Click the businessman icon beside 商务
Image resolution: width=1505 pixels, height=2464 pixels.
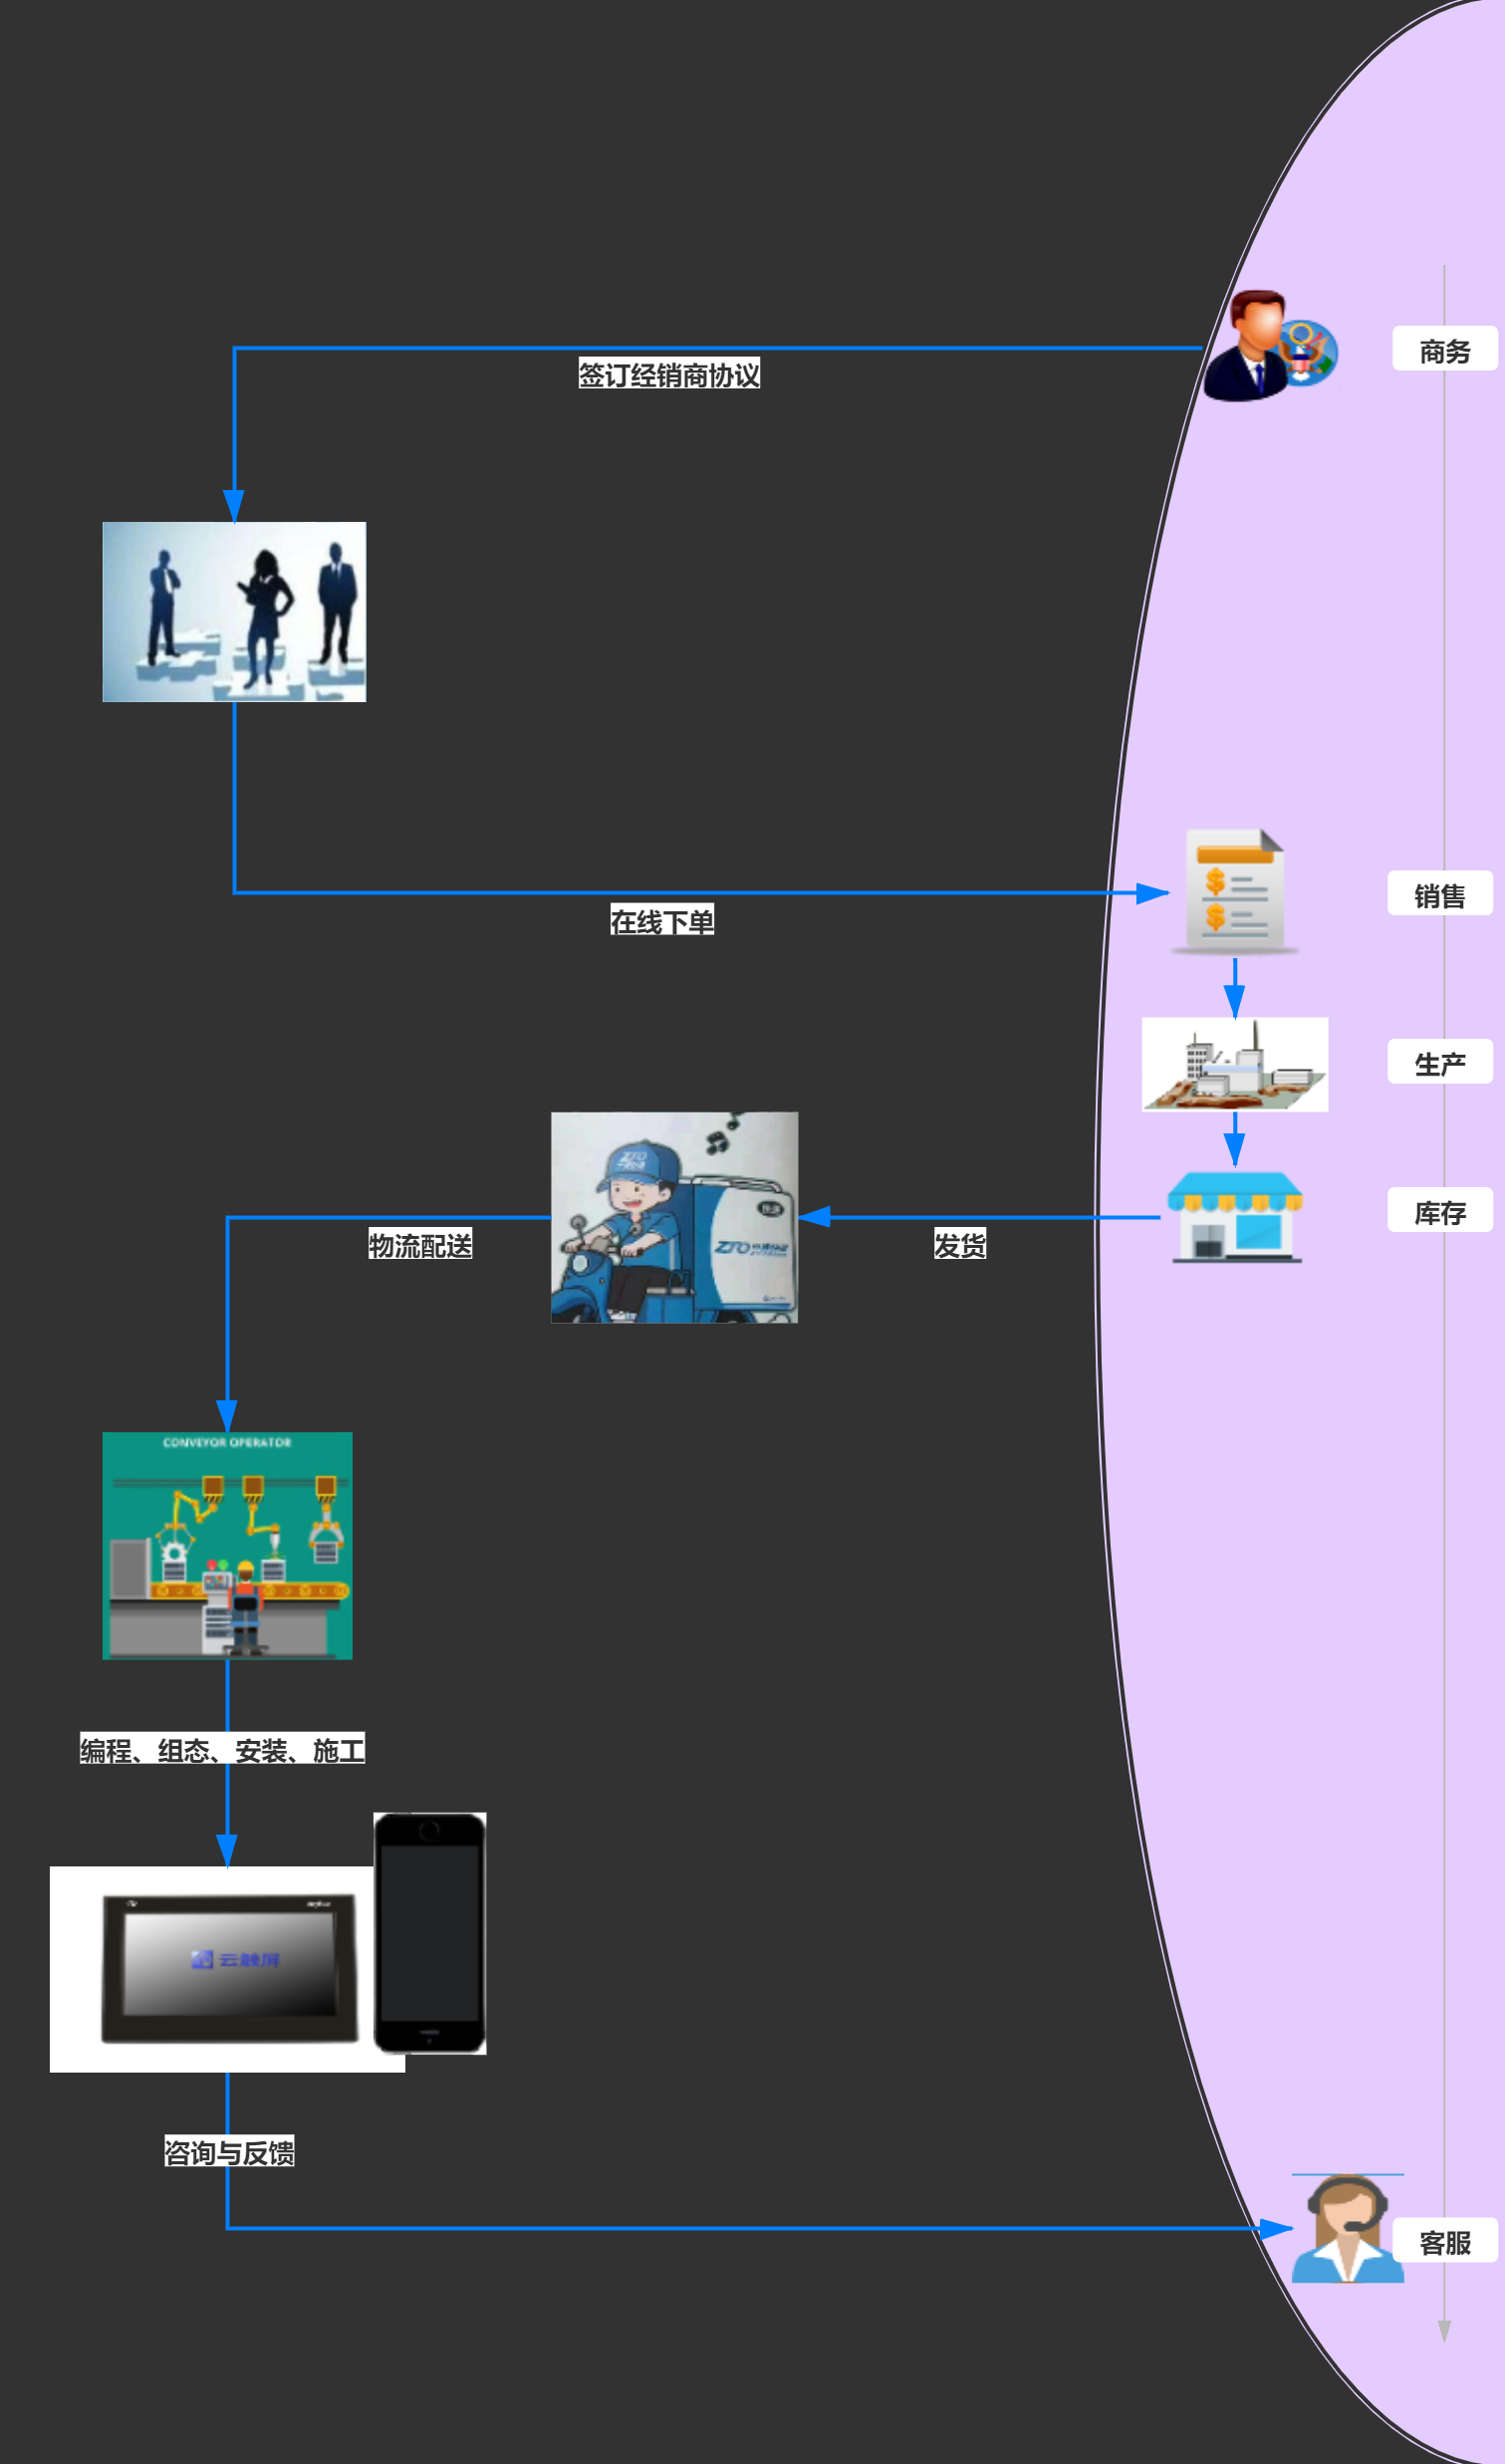point(1267,346)
